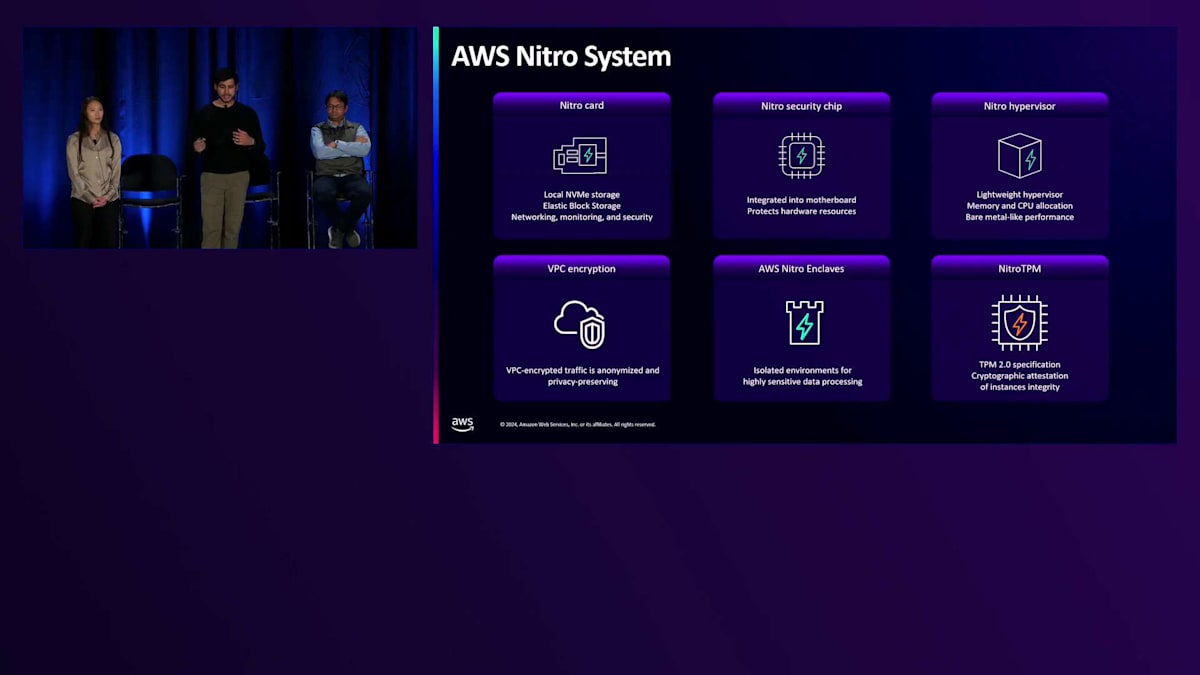Select the Nitro card header
1200x675 pixels.
coord(582,105)
